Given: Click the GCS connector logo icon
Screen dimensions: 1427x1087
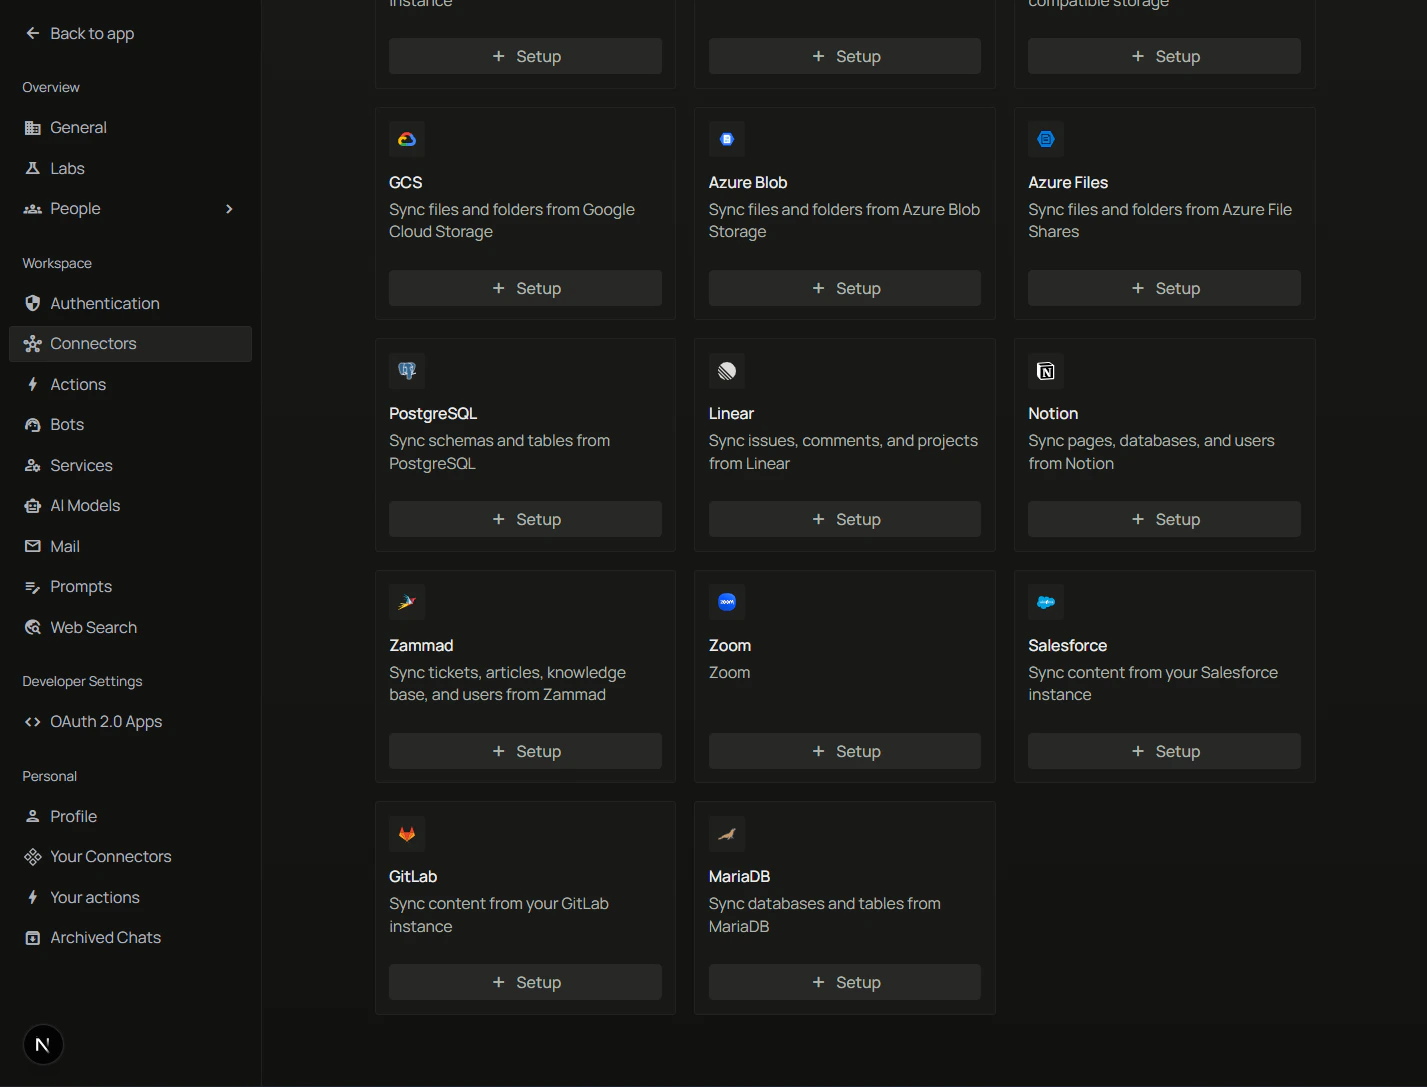Looking at the screenshot, I should [407, 139].
